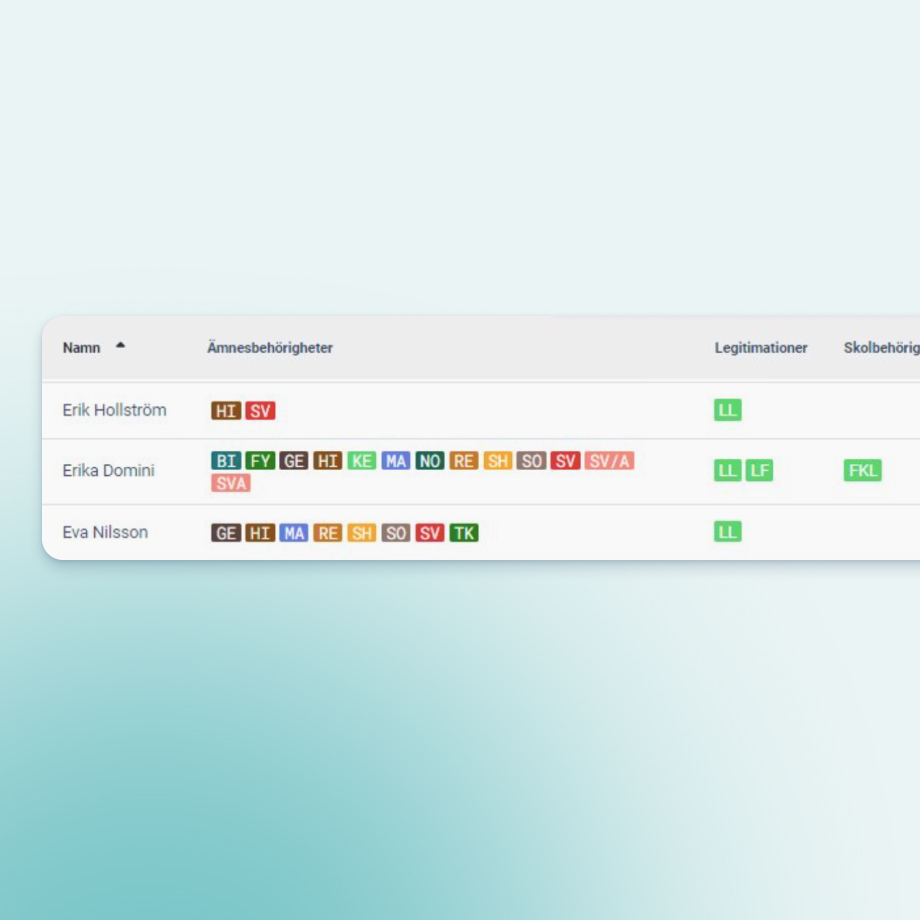Screen dimensions: 920x920
Task: Click the Ämnesbehörigheter column header
Action: click(270, 348)
